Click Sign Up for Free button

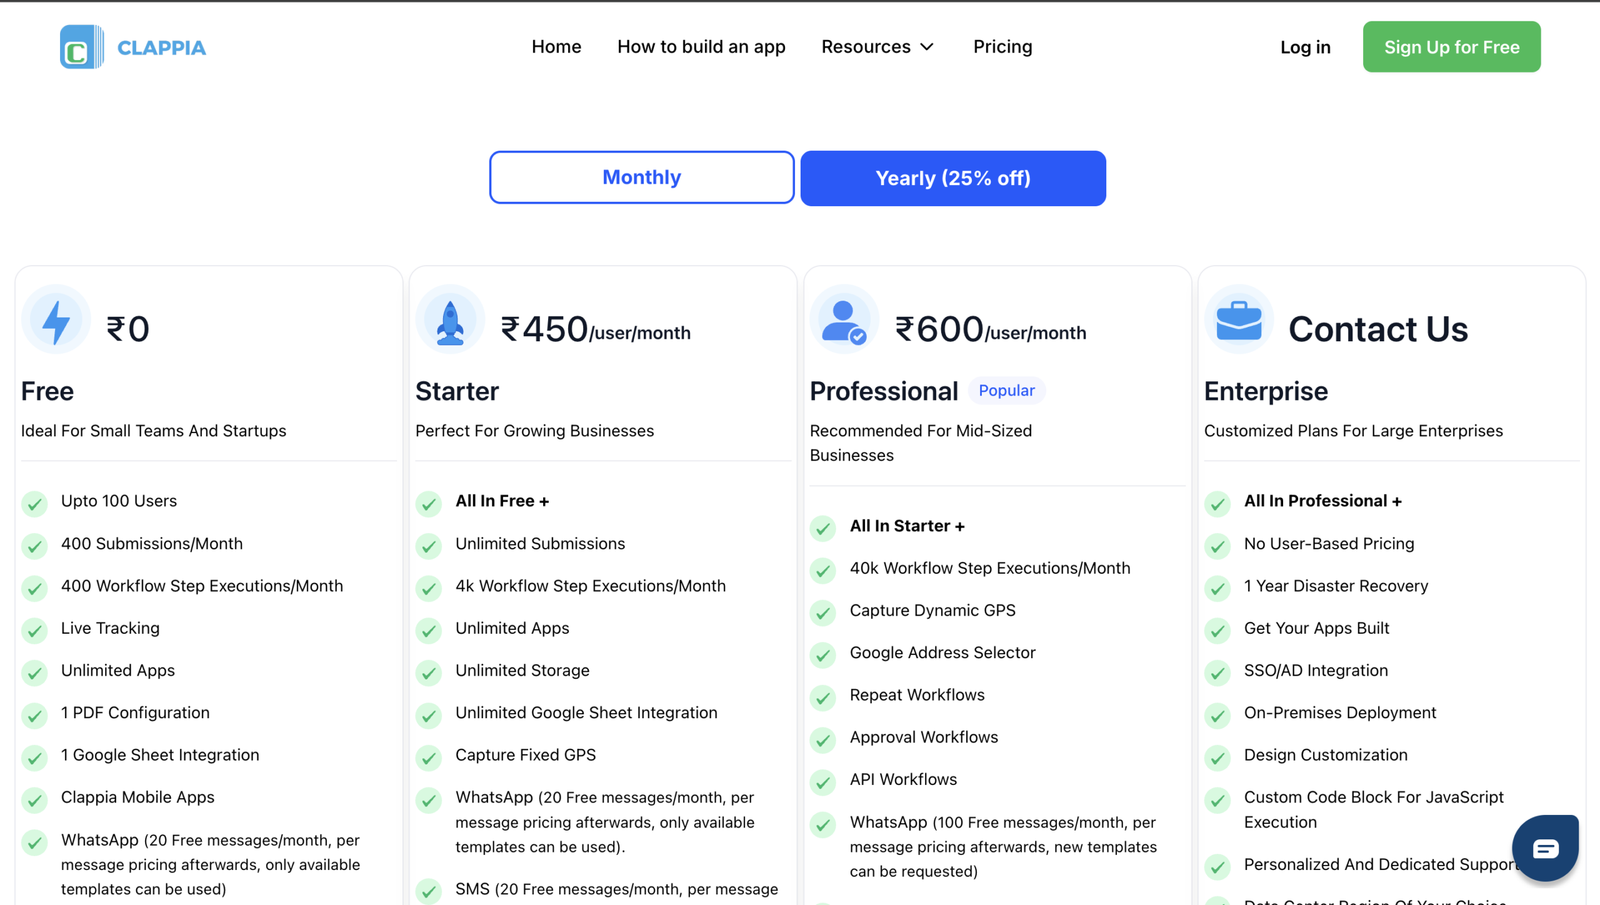click(x=1451, y=47)
